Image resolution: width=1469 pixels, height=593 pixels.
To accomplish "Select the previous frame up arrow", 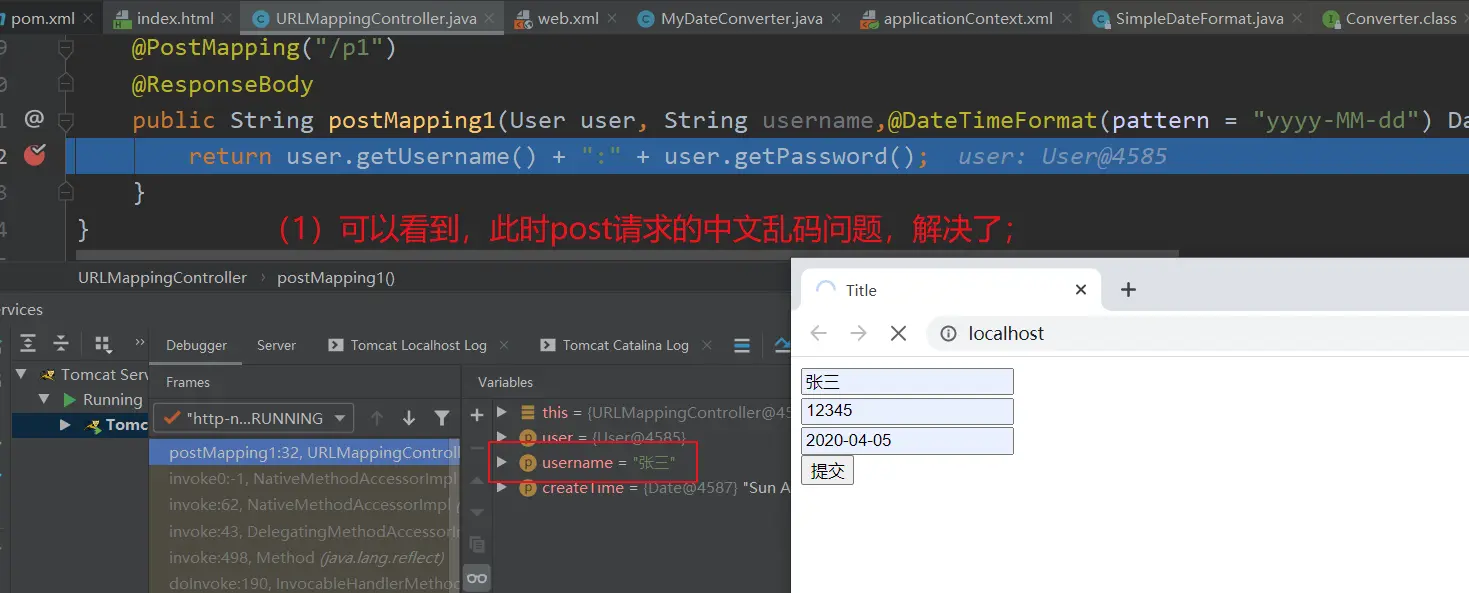I will pyautogui.click(x=377, y=418).
